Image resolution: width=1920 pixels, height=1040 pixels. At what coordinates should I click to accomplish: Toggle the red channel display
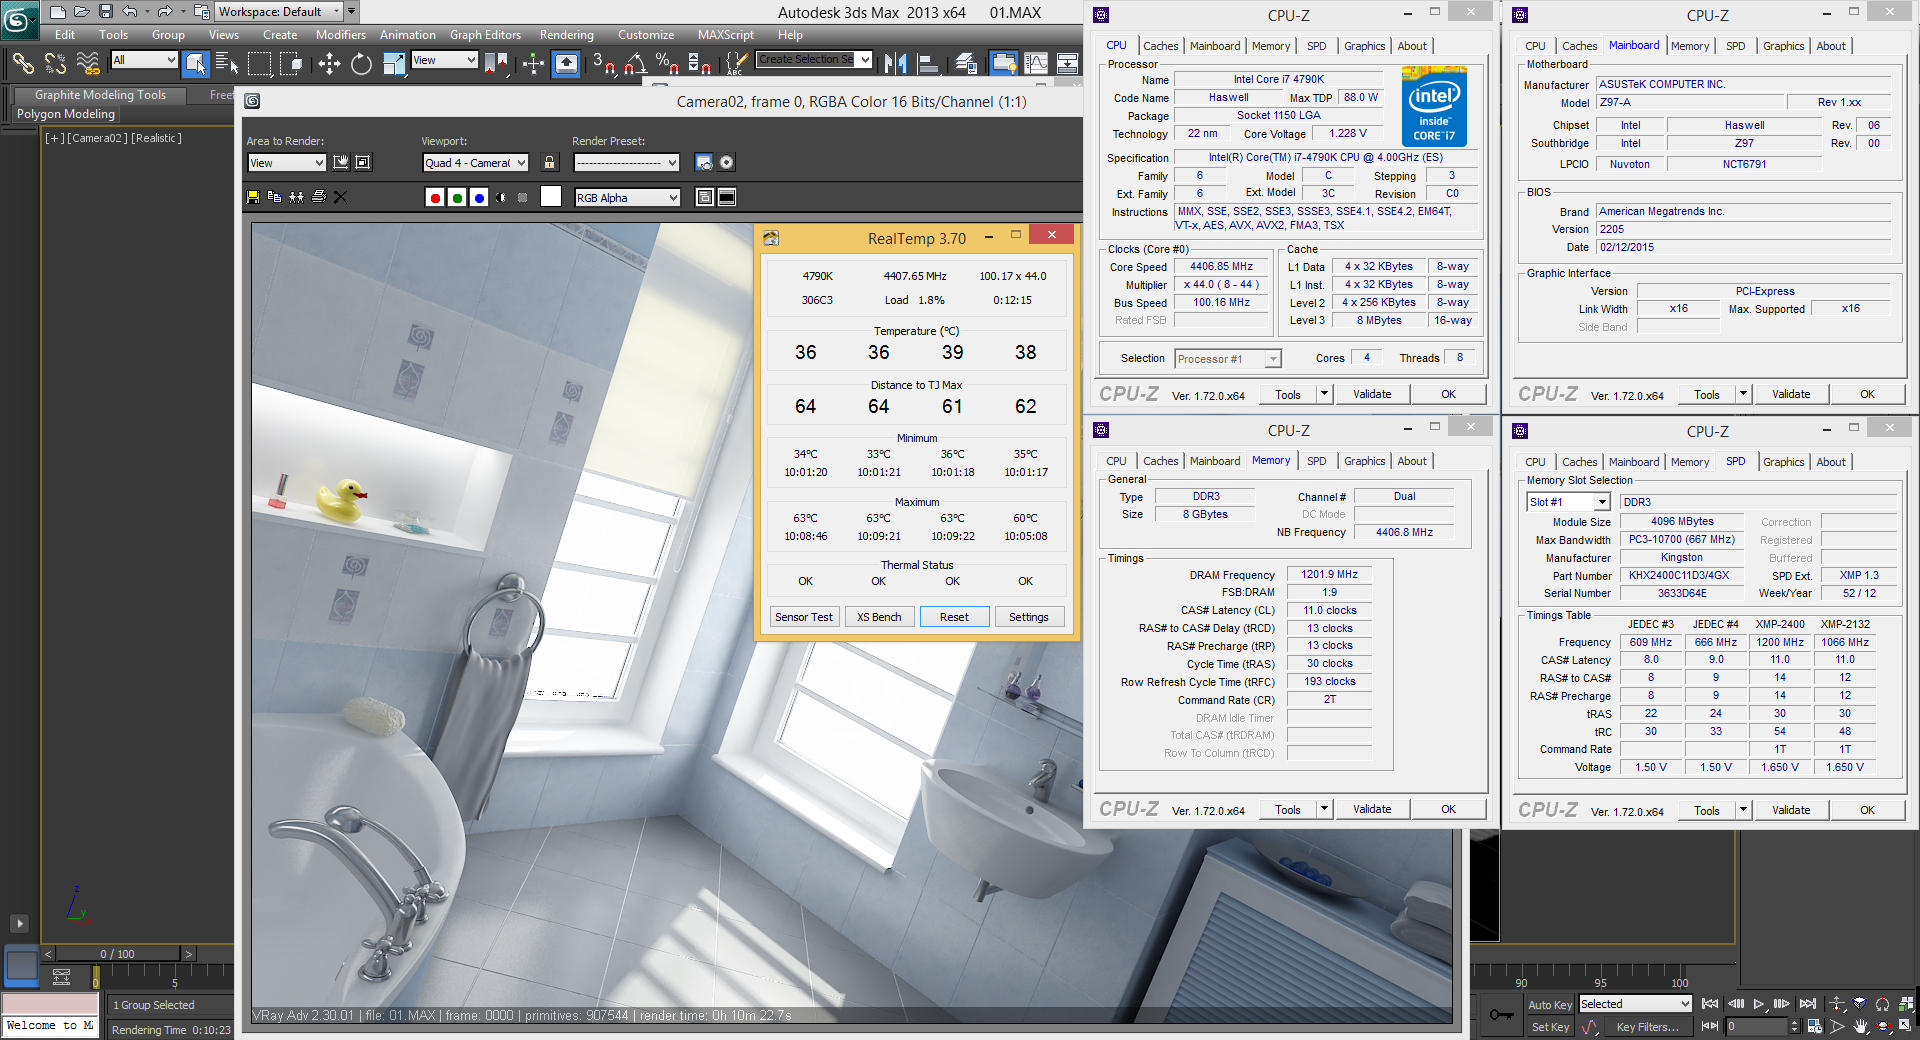click(435, 198)
